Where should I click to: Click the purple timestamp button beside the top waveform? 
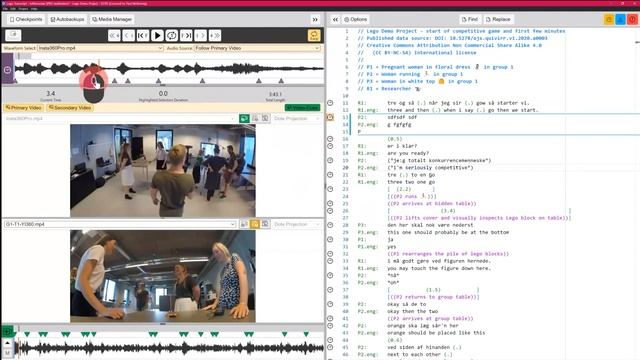coord(7,70)
